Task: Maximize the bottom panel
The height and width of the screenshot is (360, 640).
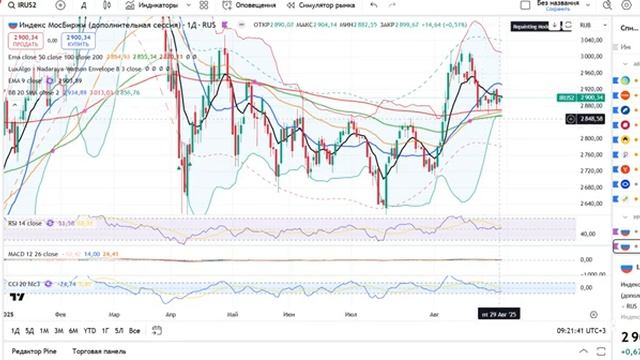Action: (x=601, y=351)
